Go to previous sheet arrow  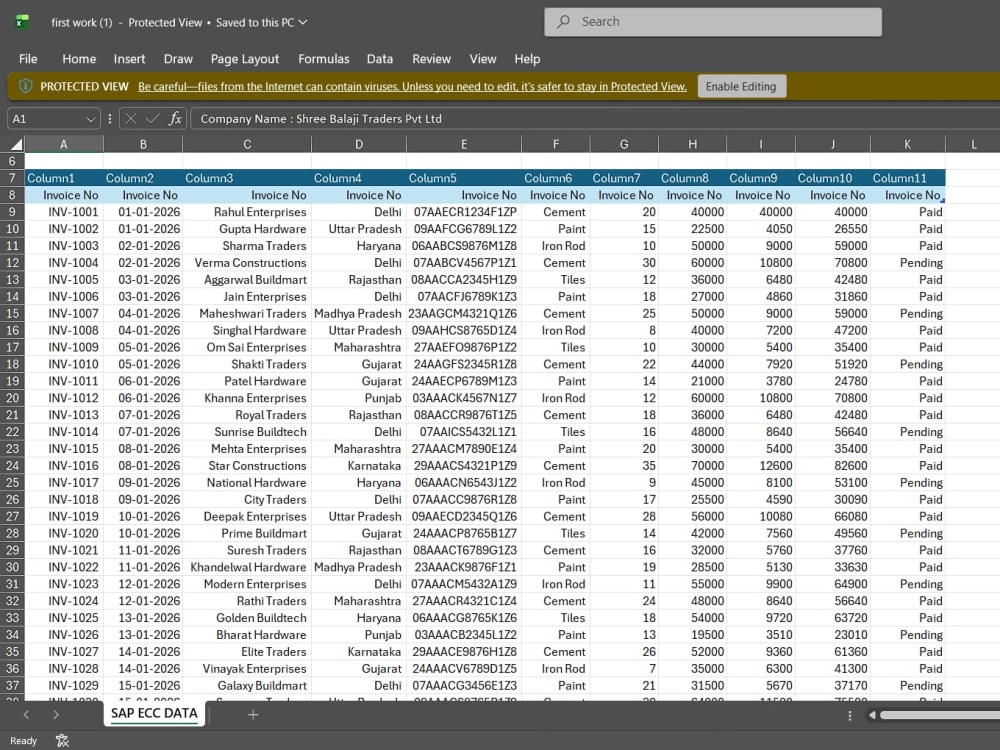26,715
